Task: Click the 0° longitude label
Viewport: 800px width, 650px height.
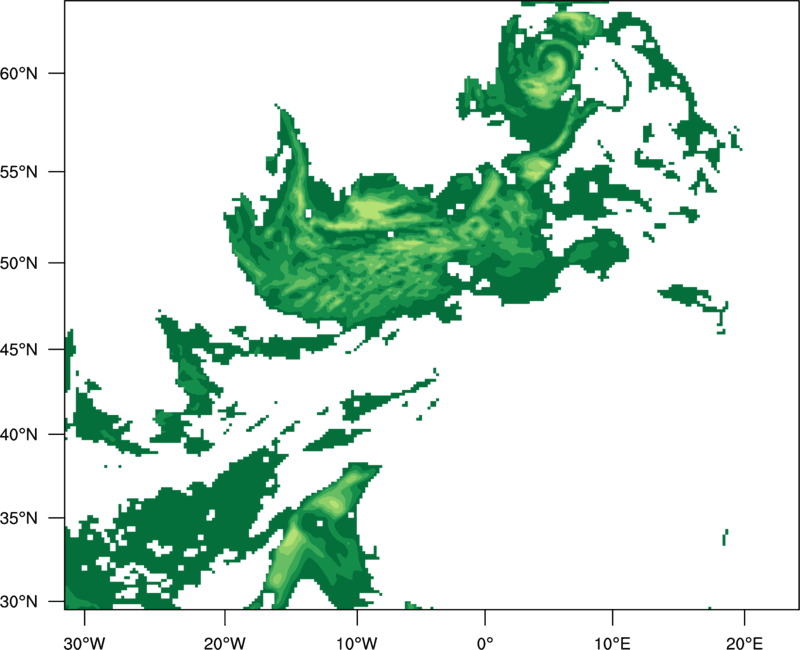Action: point(485,643)
